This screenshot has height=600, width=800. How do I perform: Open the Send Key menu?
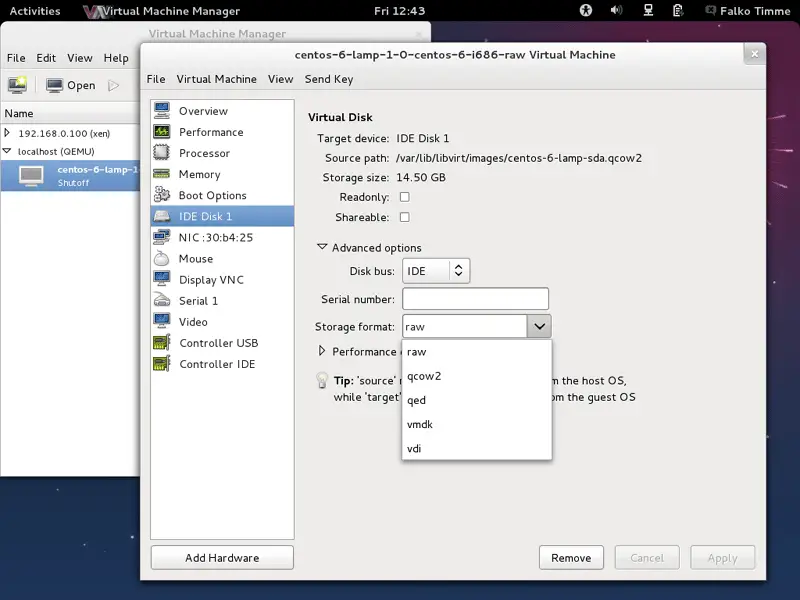coord(329,79)
